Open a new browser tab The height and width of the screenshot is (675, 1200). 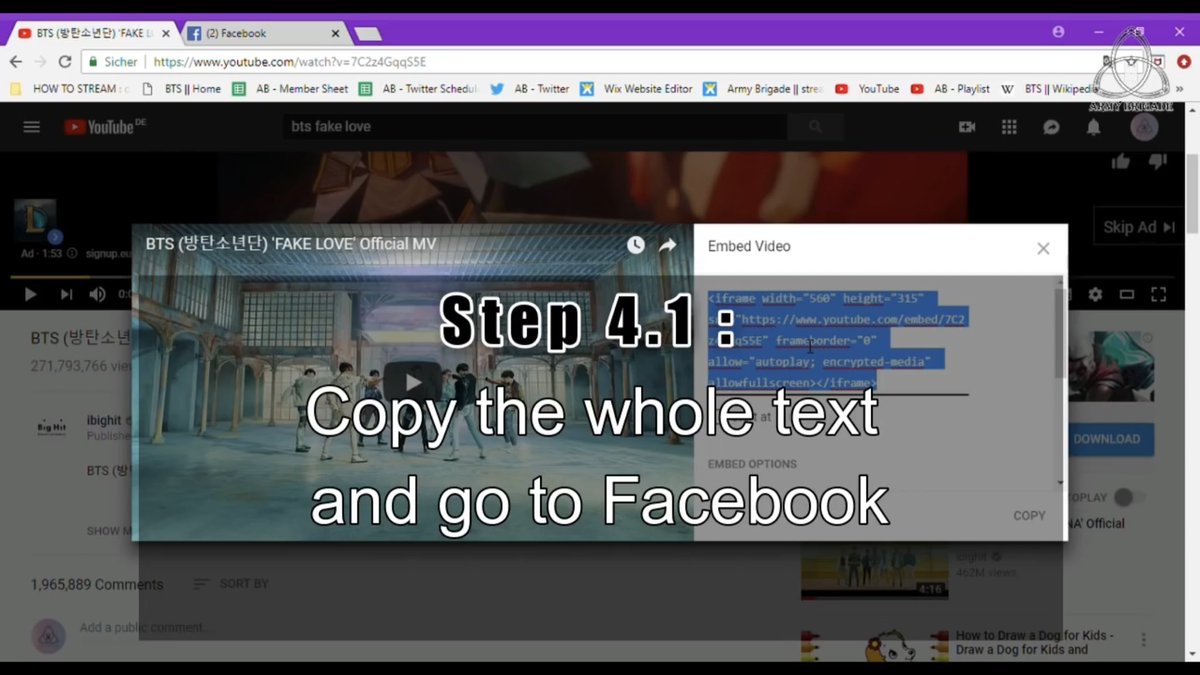coord(368,34)
